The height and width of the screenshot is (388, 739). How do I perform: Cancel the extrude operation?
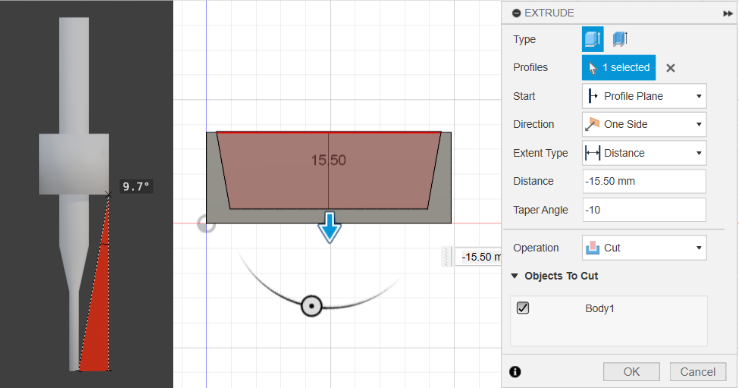(698, 371)
